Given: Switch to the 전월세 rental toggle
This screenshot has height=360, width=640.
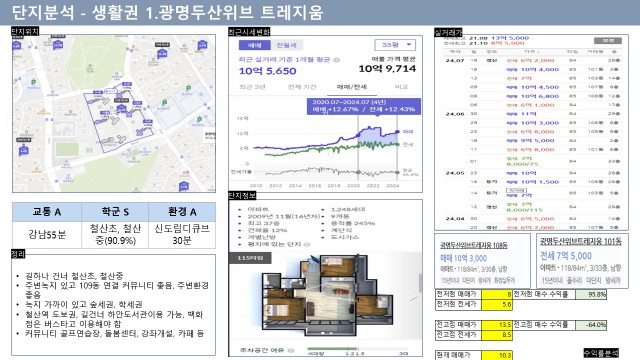Looking at the screenshot, I should [x=286, y=45].
